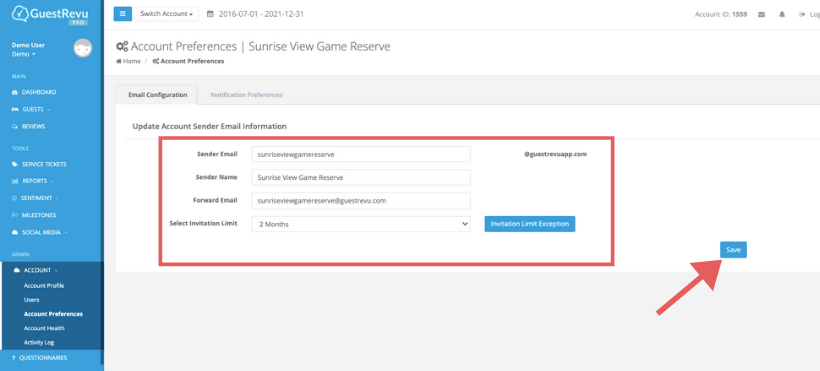Collapse the Account sidebar menu
Screen dimensions: 820x371
[x=40, y=271]
